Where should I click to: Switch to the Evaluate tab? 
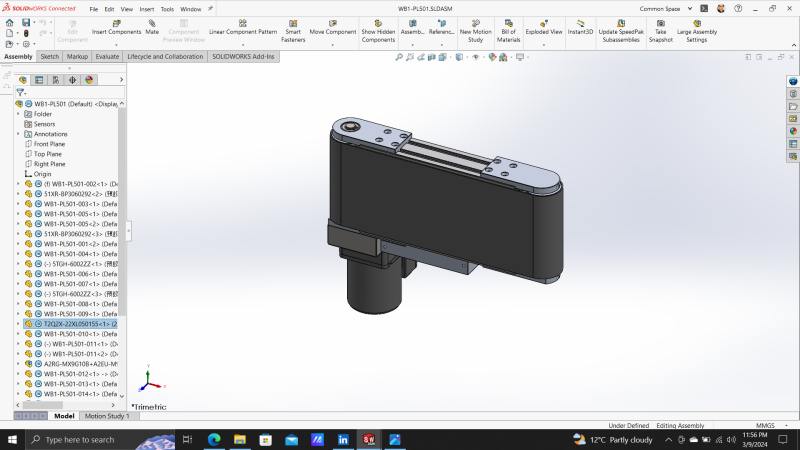(x=107, y=56)
